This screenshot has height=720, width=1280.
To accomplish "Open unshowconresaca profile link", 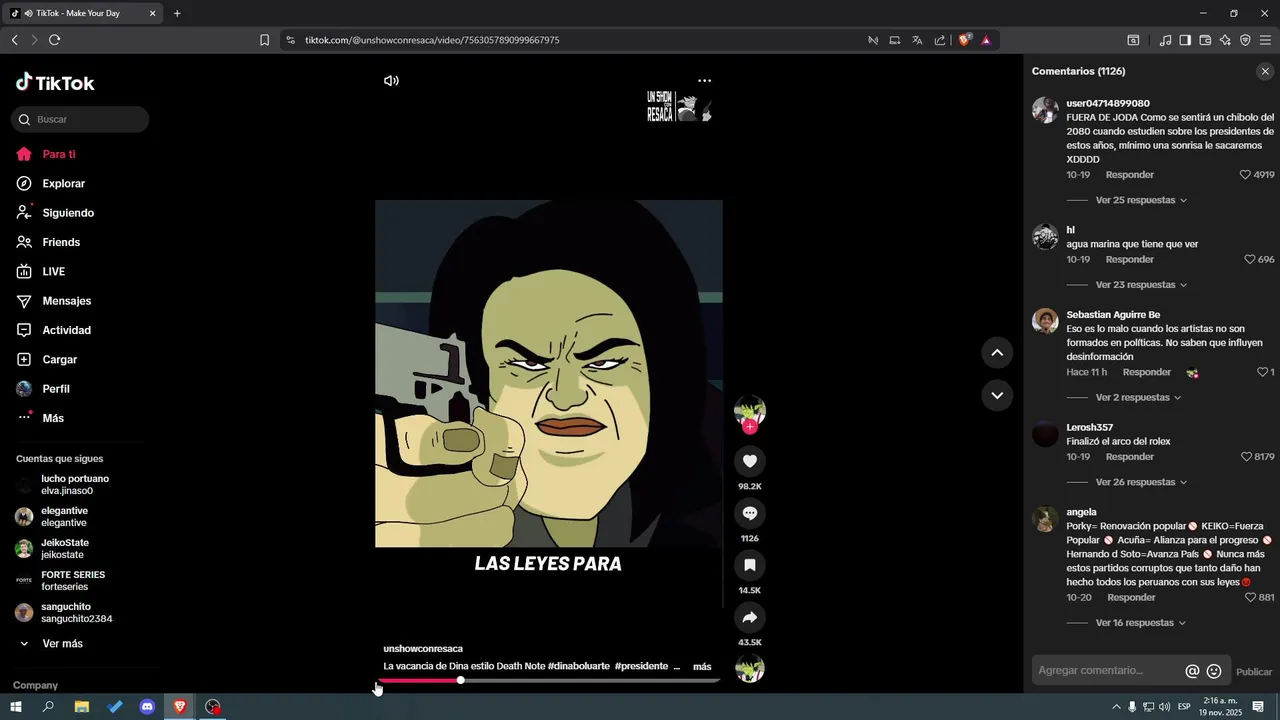I will (x=423, y=649).
